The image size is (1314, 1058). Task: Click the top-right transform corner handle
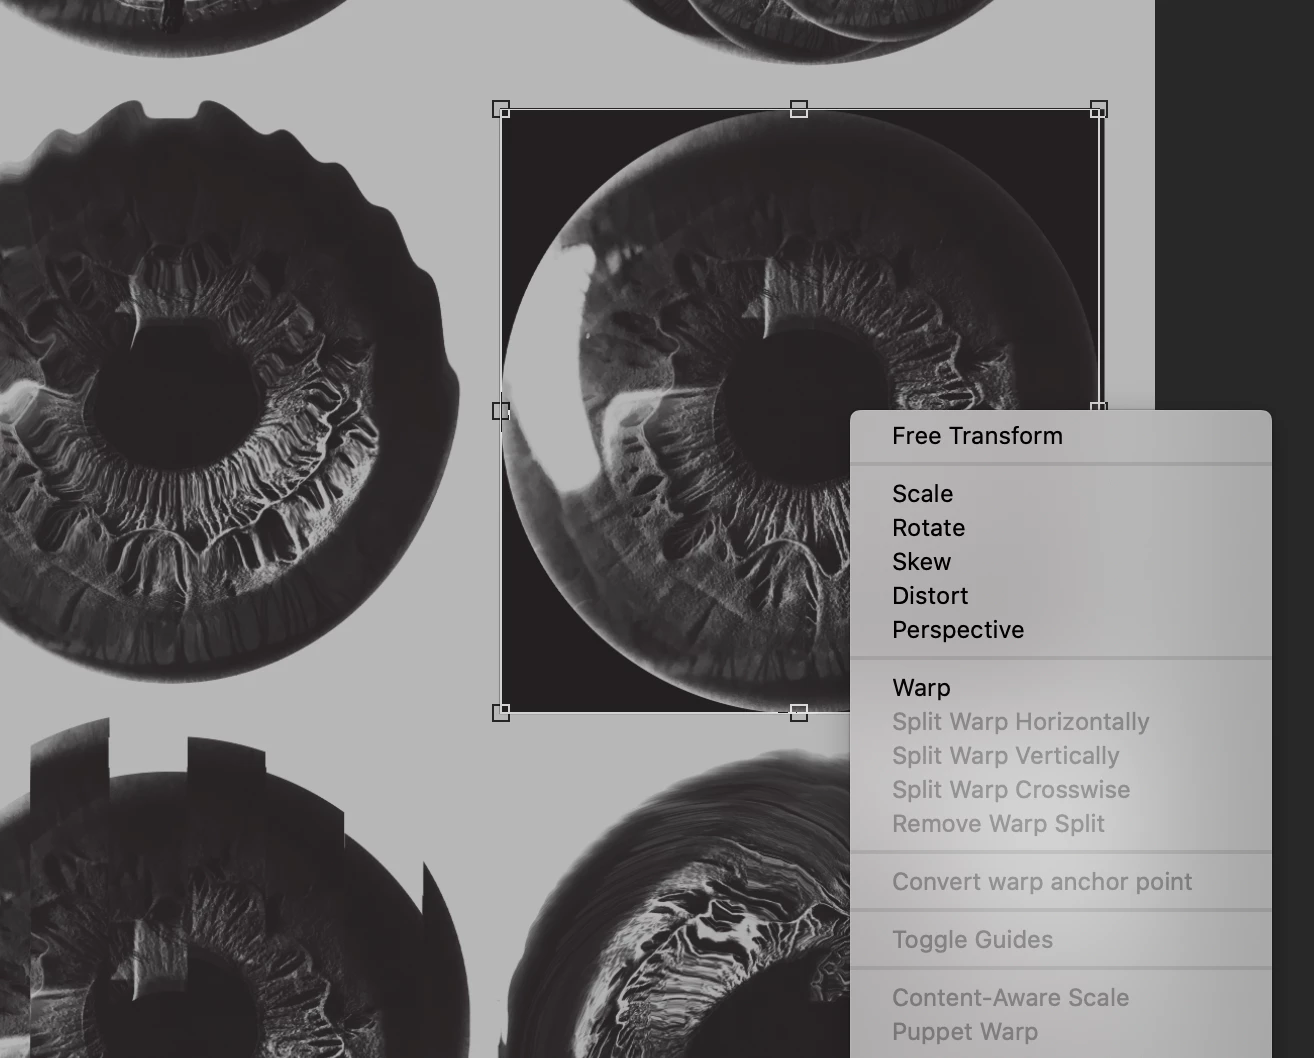tap(1098, 109)
